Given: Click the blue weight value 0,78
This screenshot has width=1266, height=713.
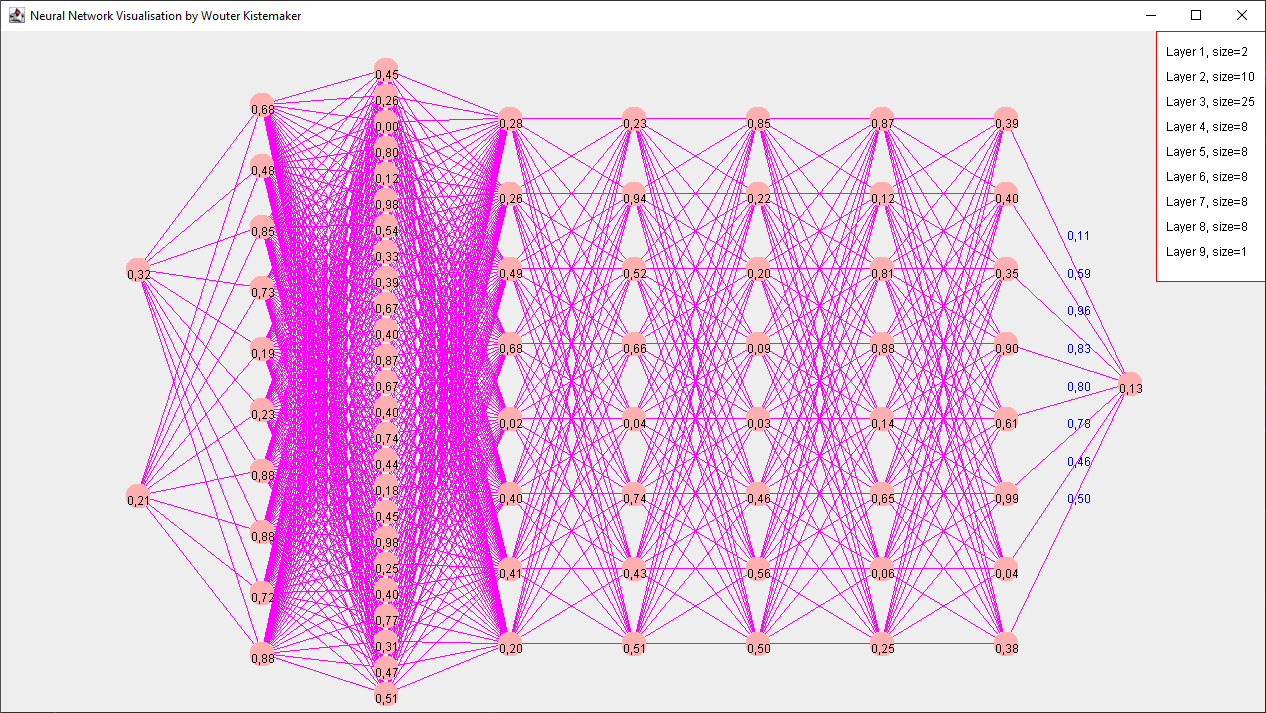Looking at the screenshot, I should 1078,424.
